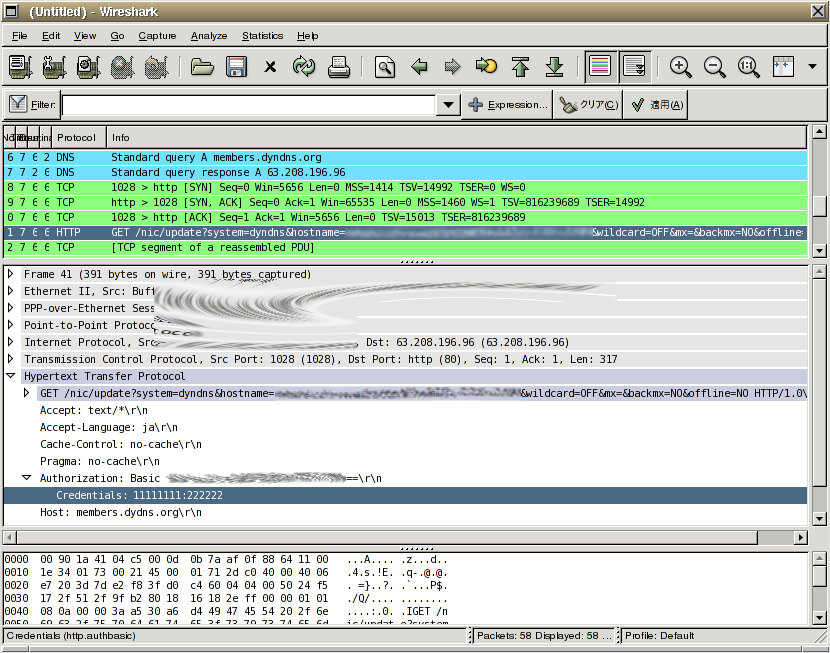830x653 pixels.
Task: Save capture file floppy icon
Action: (236, 67)
